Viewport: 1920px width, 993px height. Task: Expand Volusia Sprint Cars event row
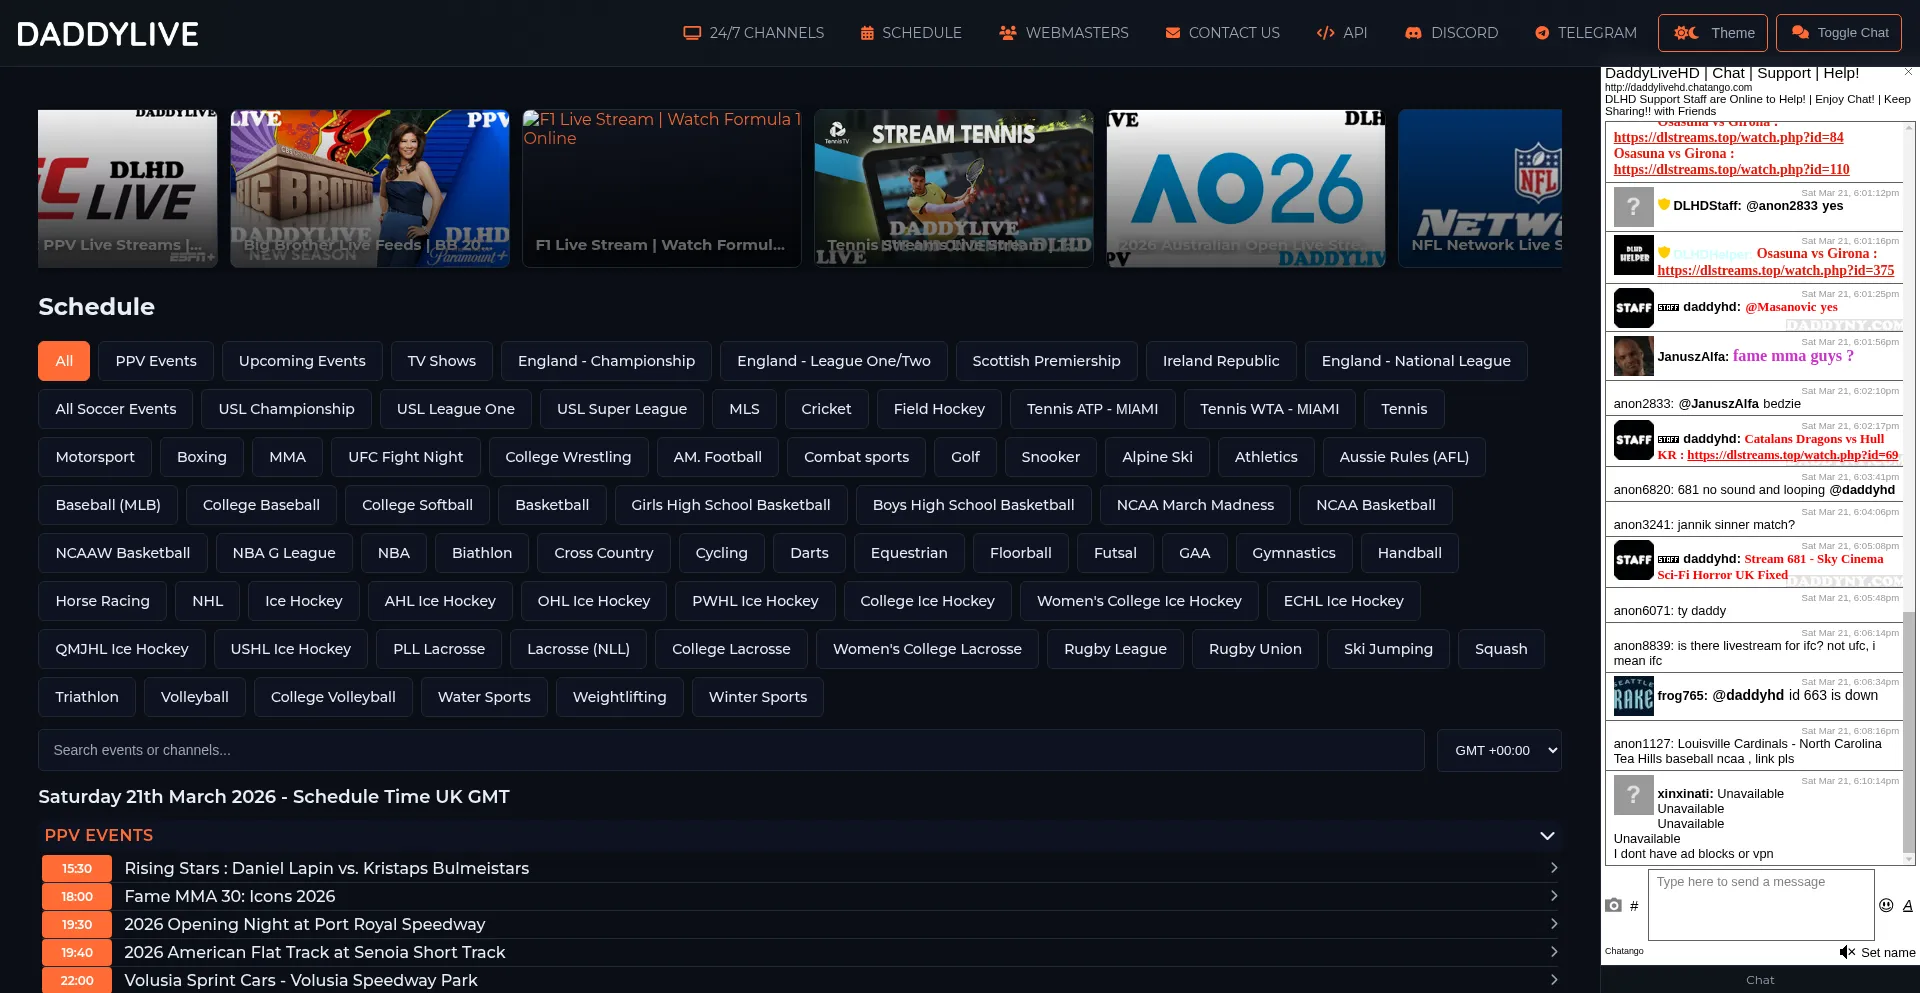(800, 980)
